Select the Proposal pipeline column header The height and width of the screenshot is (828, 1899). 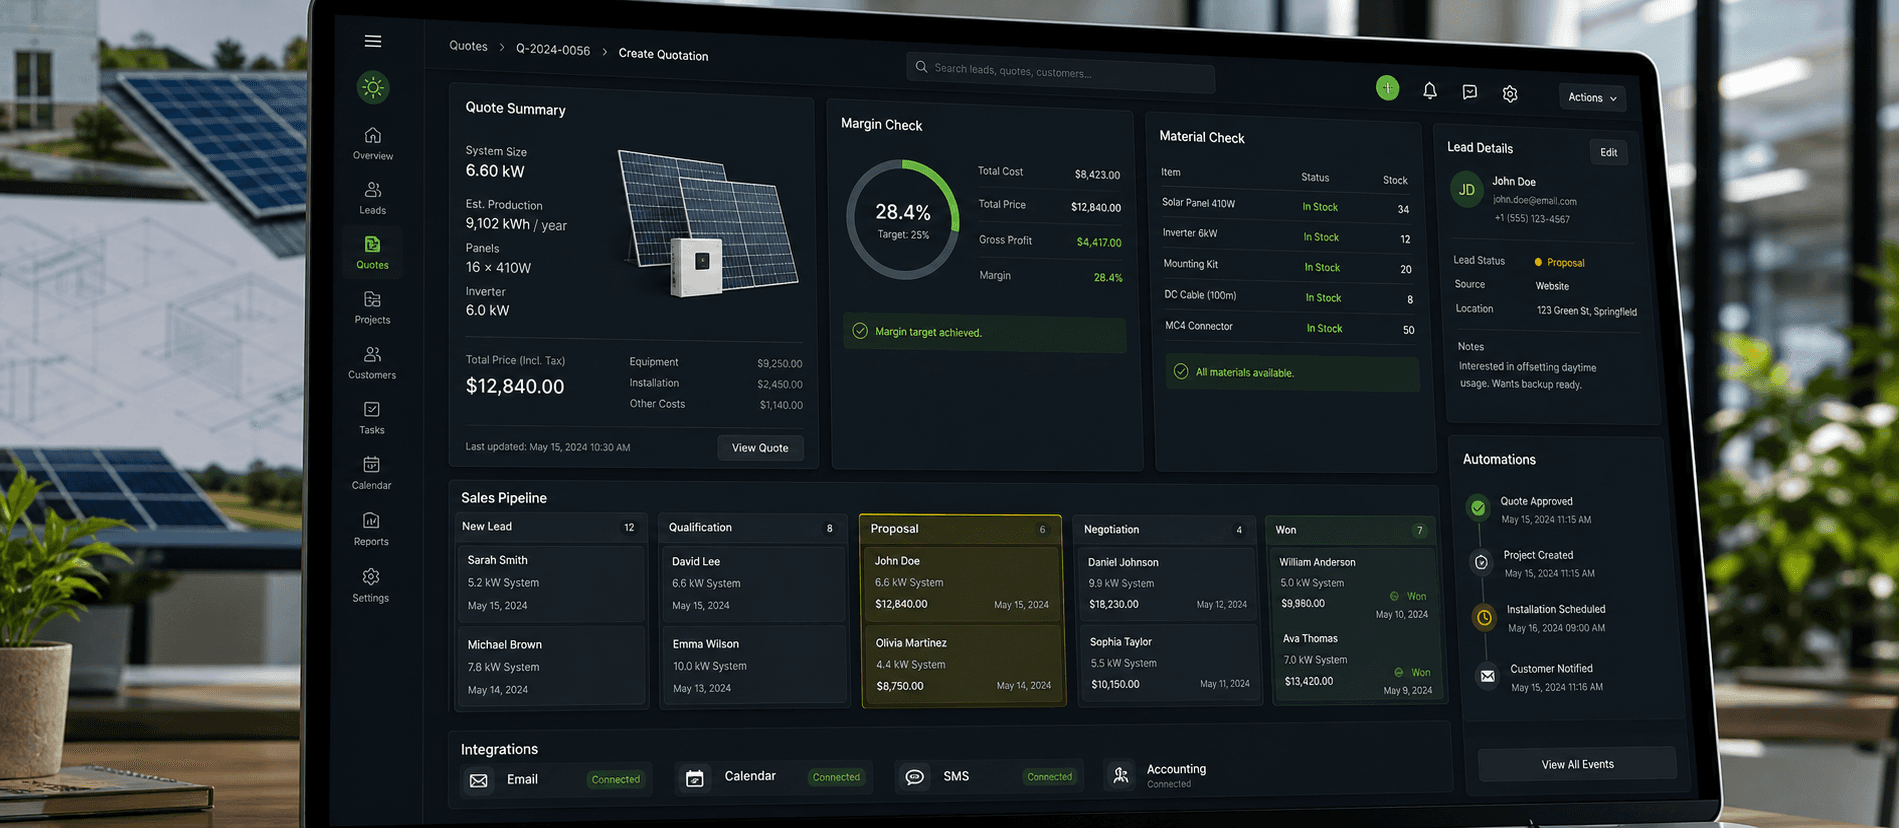point(960,529)
